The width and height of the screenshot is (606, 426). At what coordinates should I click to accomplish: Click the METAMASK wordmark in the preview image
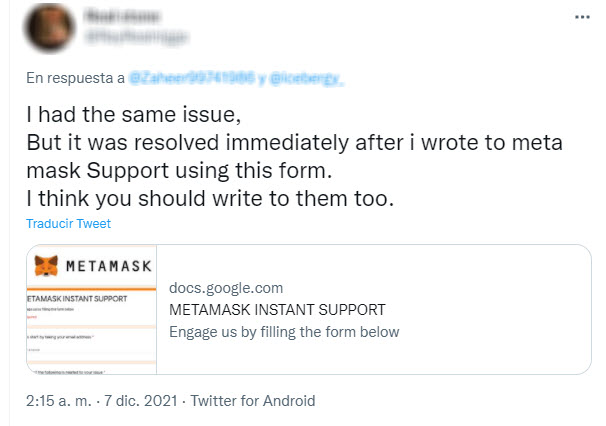107,266
